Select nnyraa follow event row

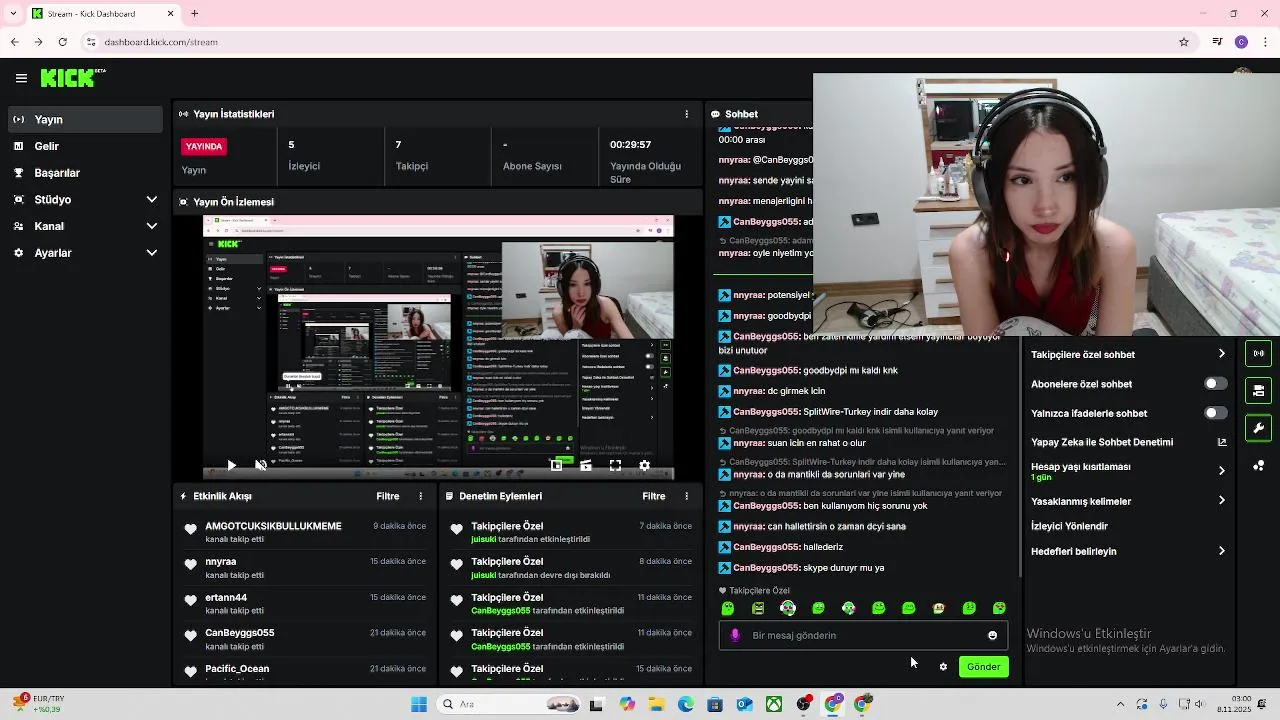pos(305,568)
